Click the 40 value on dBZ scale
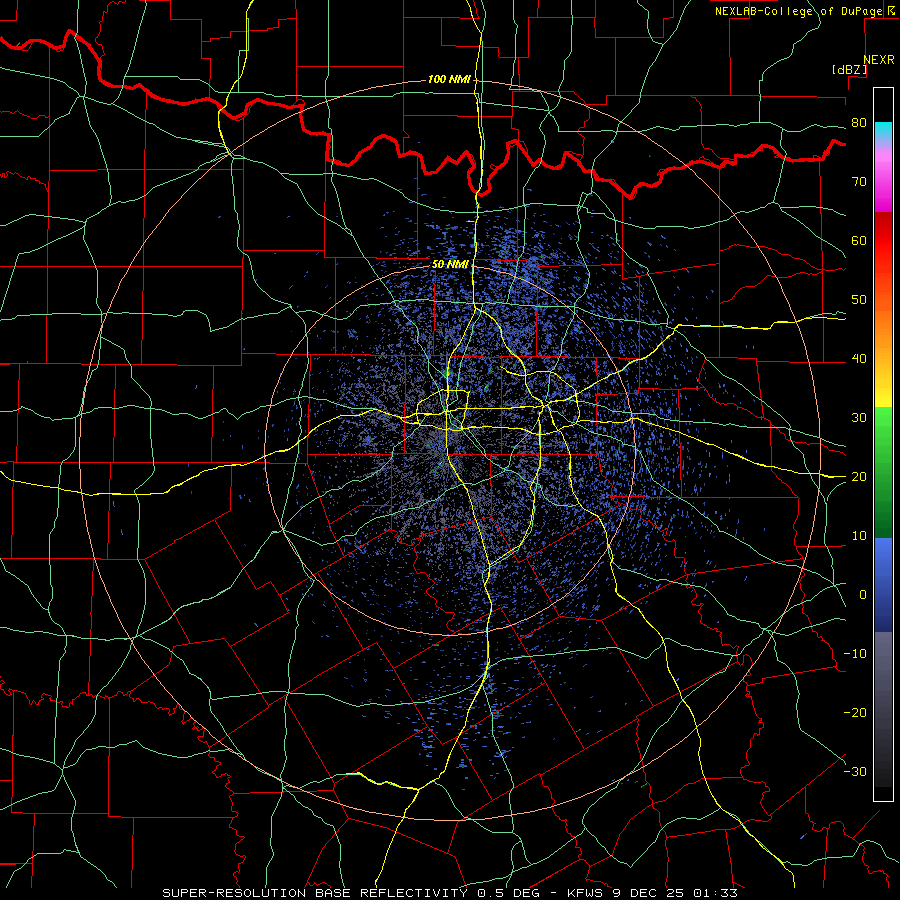This screenshot has width=900, height=900. tap(859, 359)
